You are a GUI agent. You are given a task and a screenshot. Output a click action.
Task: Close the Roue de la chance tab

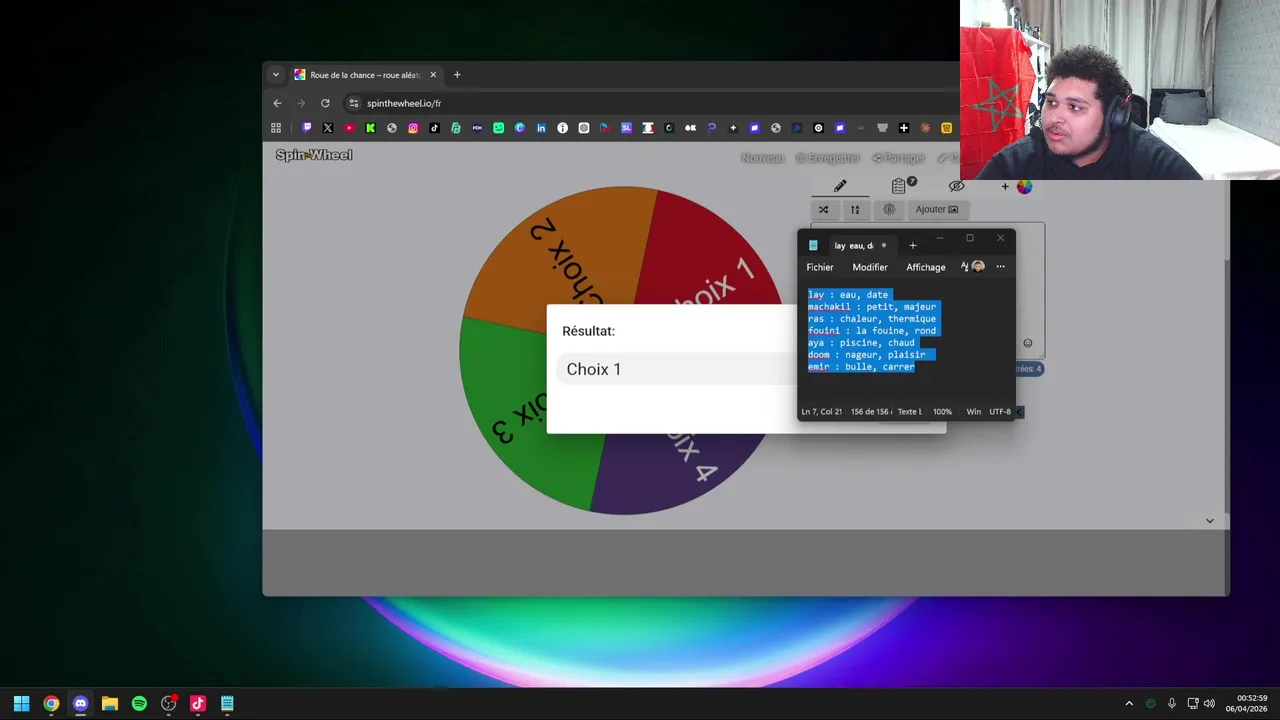pyautogui.click(x=433, y=75)
